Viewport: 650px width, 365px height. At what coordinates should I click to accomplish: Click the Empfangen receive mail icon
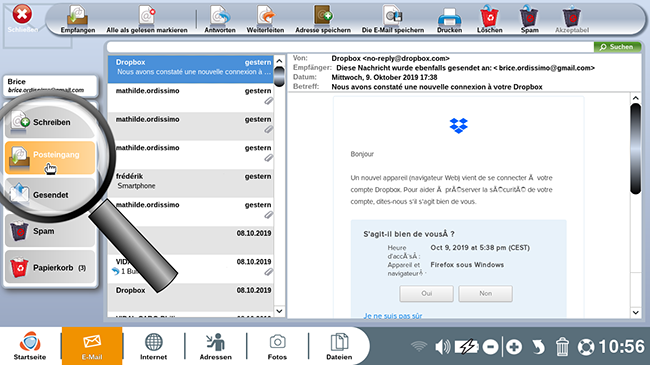tap(78, 19)
